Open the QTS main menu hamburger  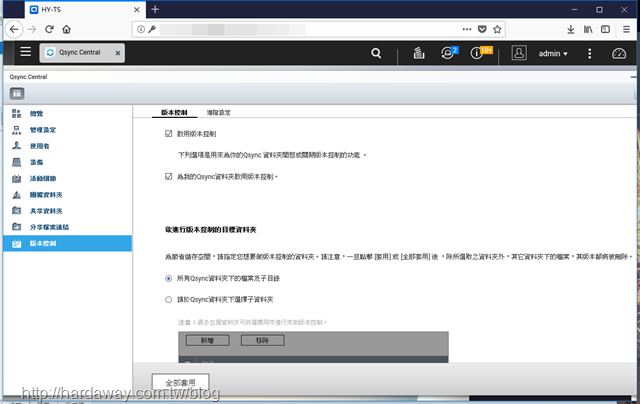pyautogui.click(x=25, y=52)
